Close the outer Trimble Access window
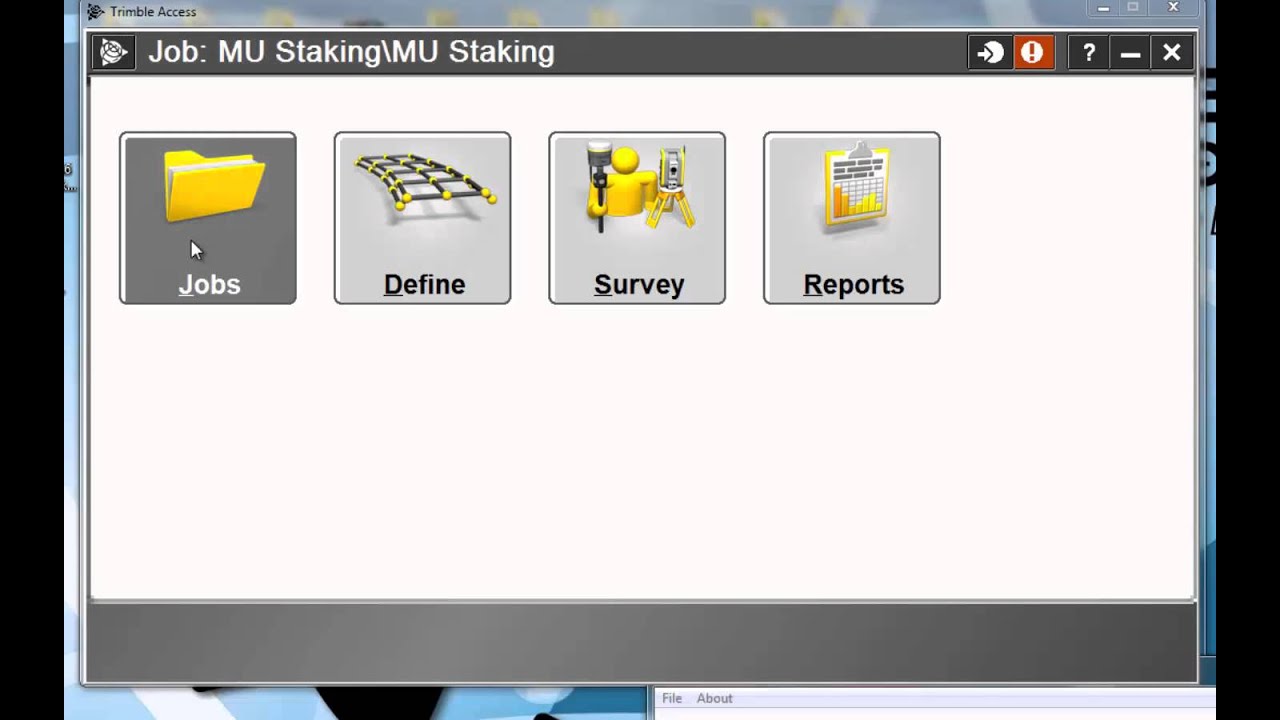 point(1175,8)
